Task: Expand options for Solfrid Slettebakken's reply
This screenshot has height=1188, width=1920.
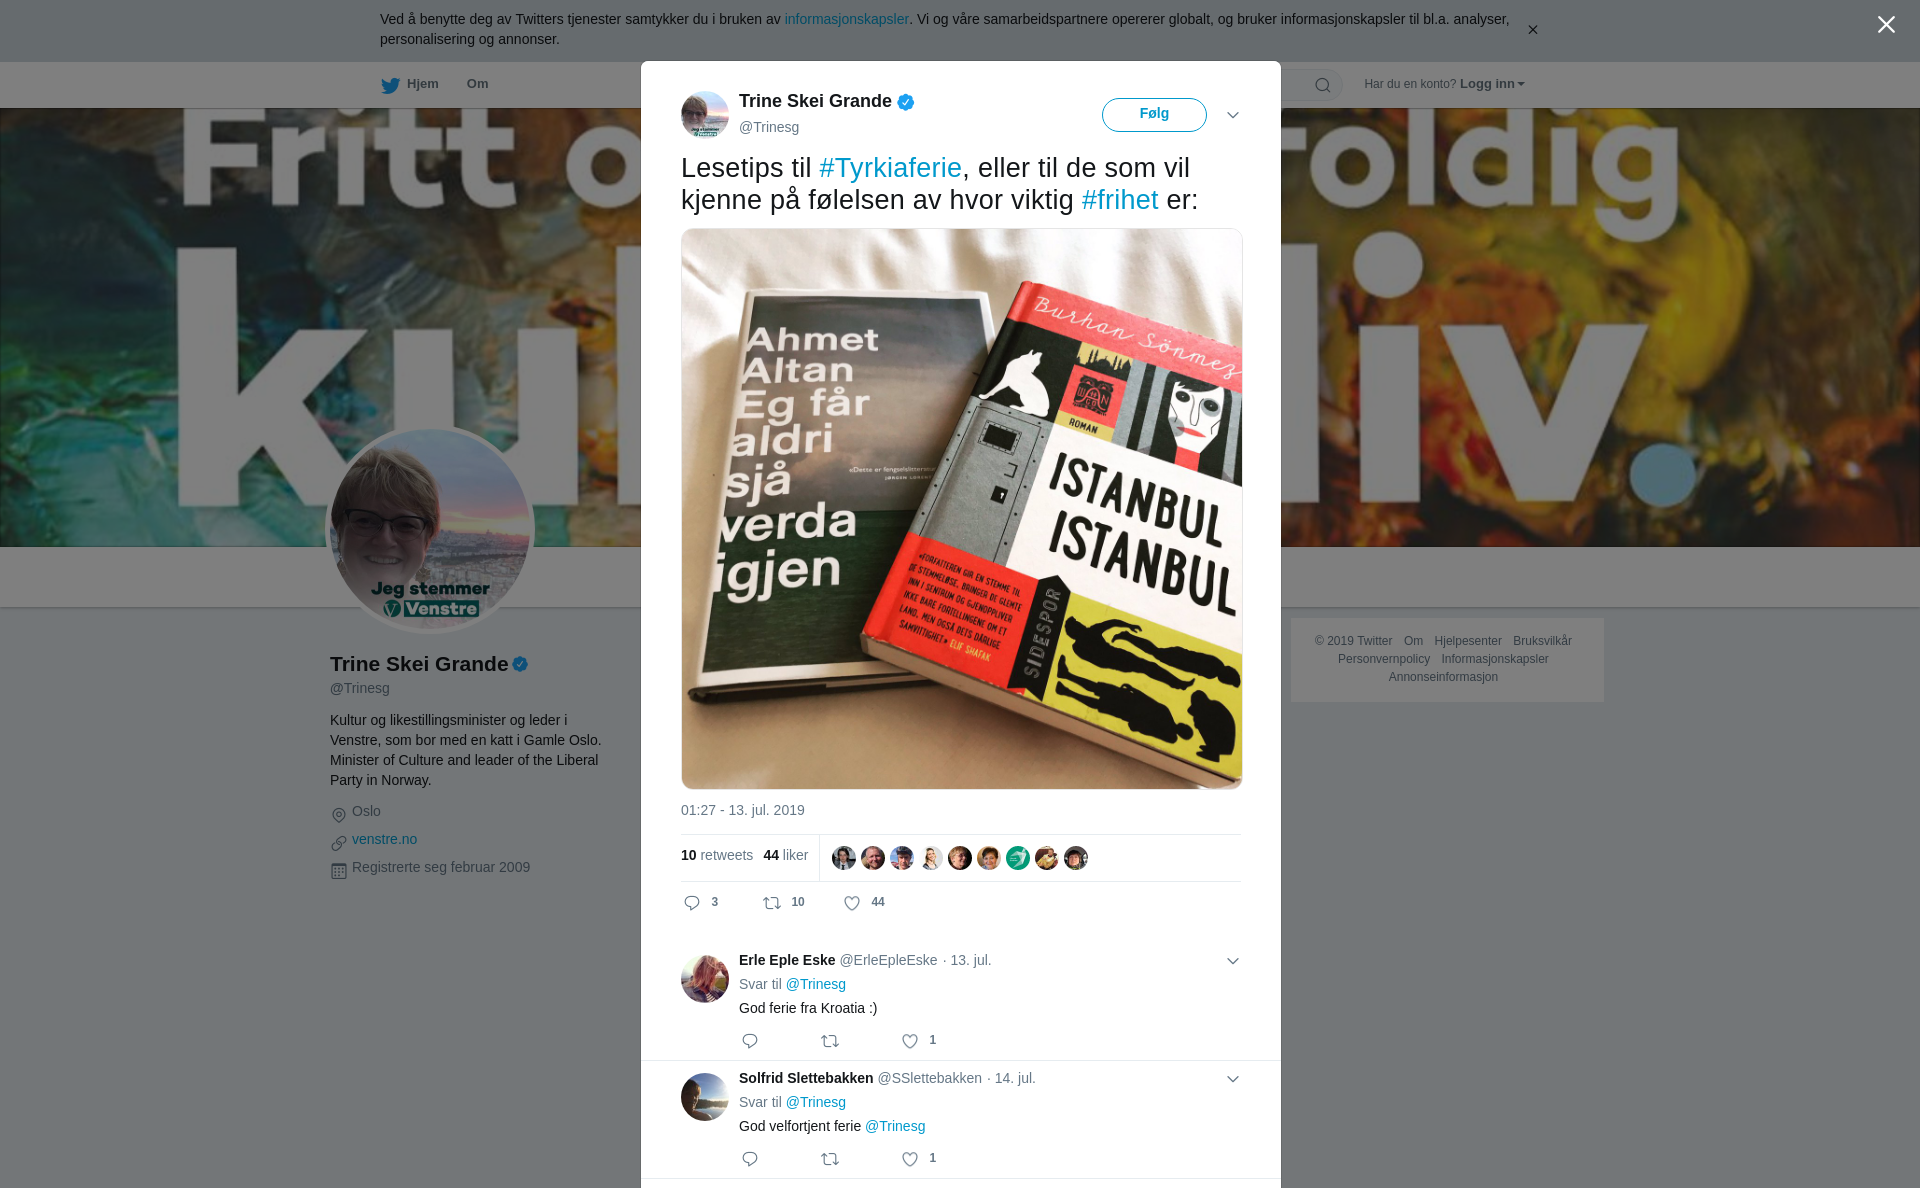Action: click(1233, 1079)
